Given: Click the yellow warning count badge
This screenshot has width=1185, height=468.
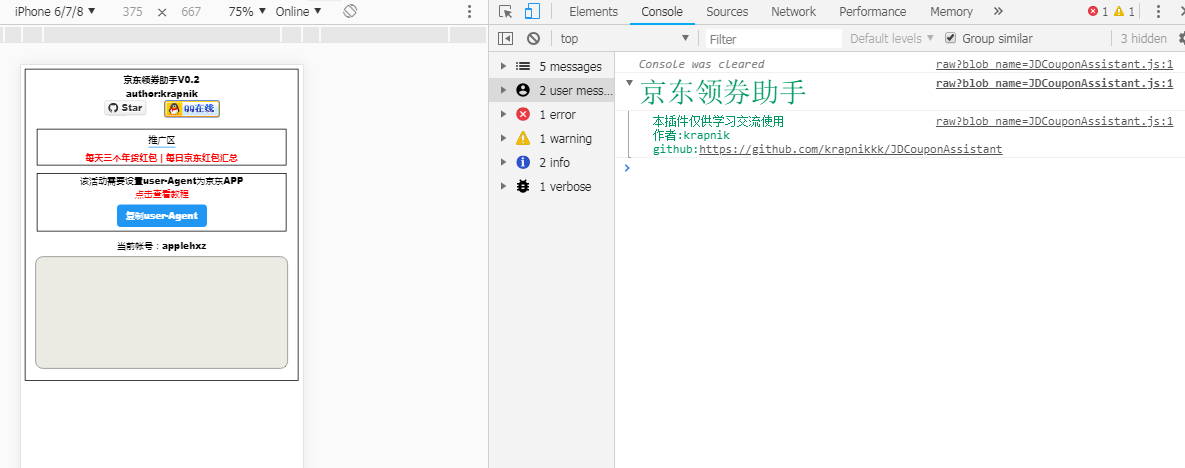Looking at the screenshot, I should (1124, 11).
